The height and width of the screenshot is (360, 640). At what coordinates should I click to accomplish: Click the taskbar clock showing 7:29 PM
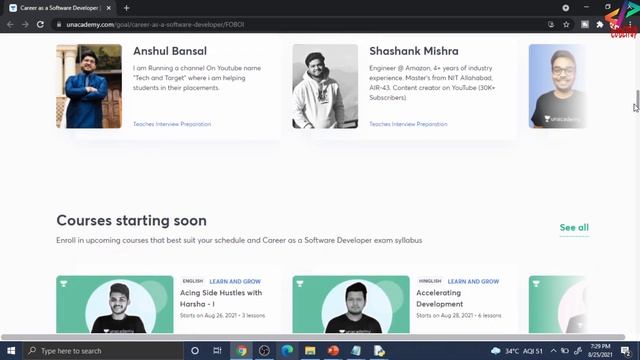pos(600,351)
